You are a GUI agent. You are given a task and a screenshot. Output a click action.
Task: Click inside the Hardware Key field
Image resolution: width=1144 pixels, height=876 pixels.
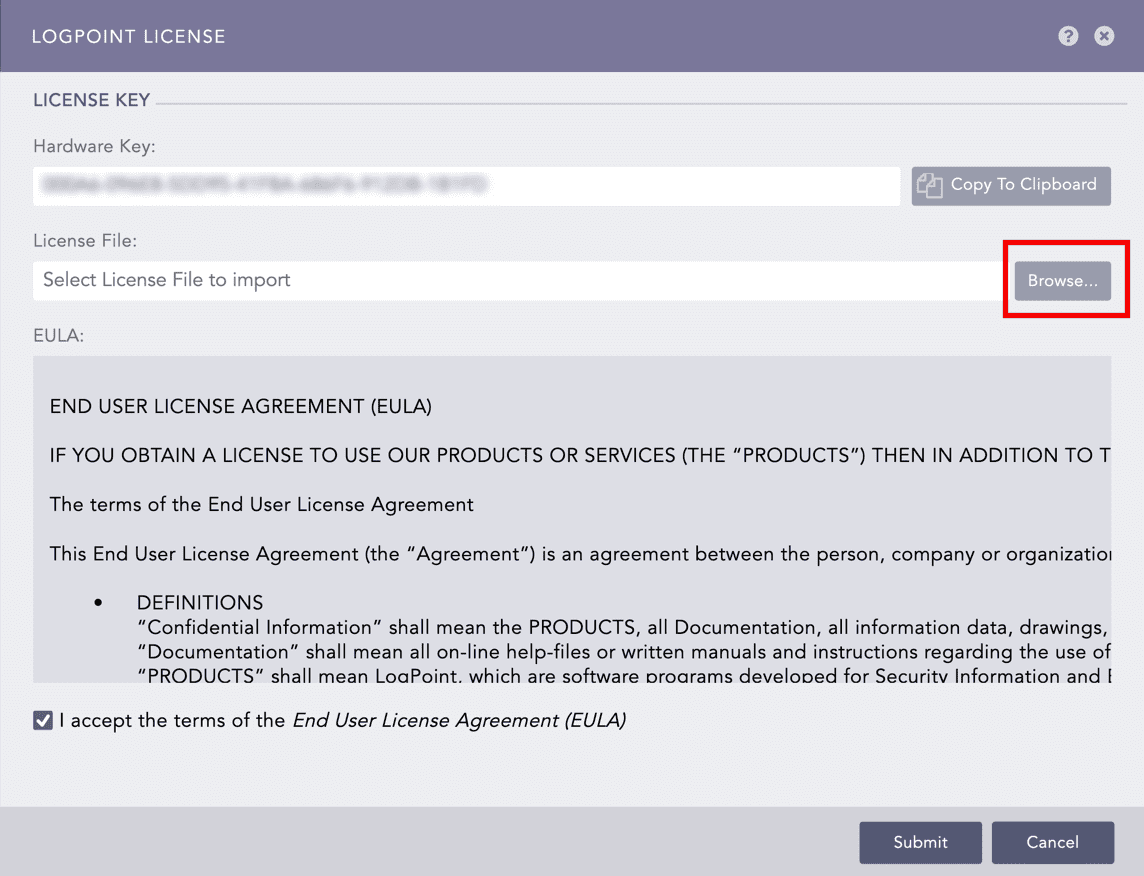[x=400, y=185]
